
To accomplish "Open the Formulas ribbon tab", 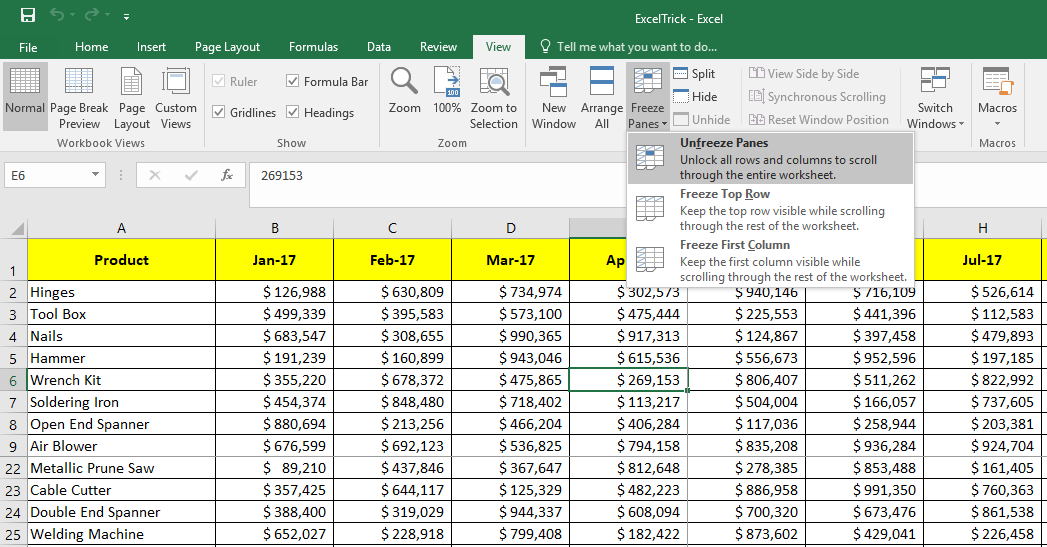I will (313, 47).
